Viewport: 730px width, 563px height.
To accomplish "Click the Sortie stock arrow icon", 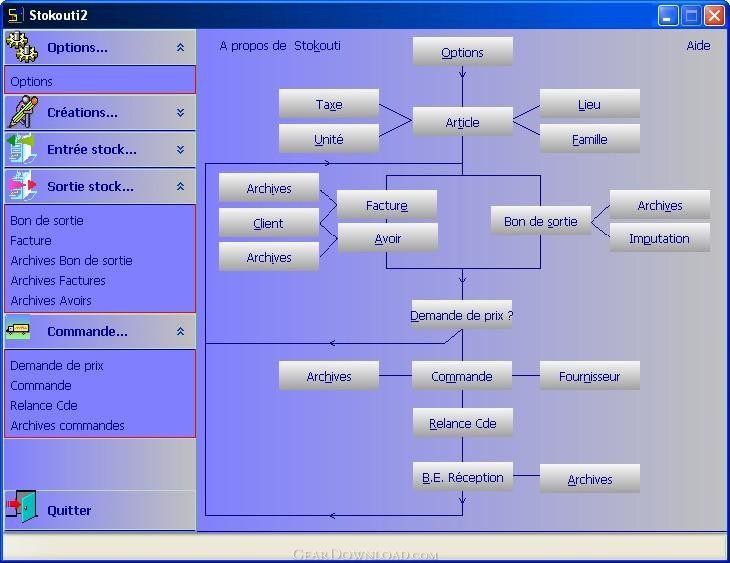I will point(21,186).
